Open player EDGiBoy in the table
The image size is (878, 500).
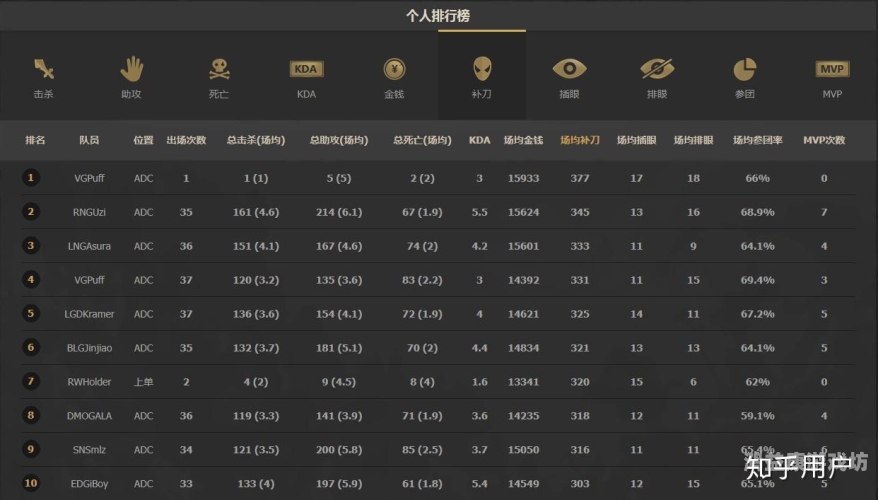pyautogui.click(x=89, y=484)
